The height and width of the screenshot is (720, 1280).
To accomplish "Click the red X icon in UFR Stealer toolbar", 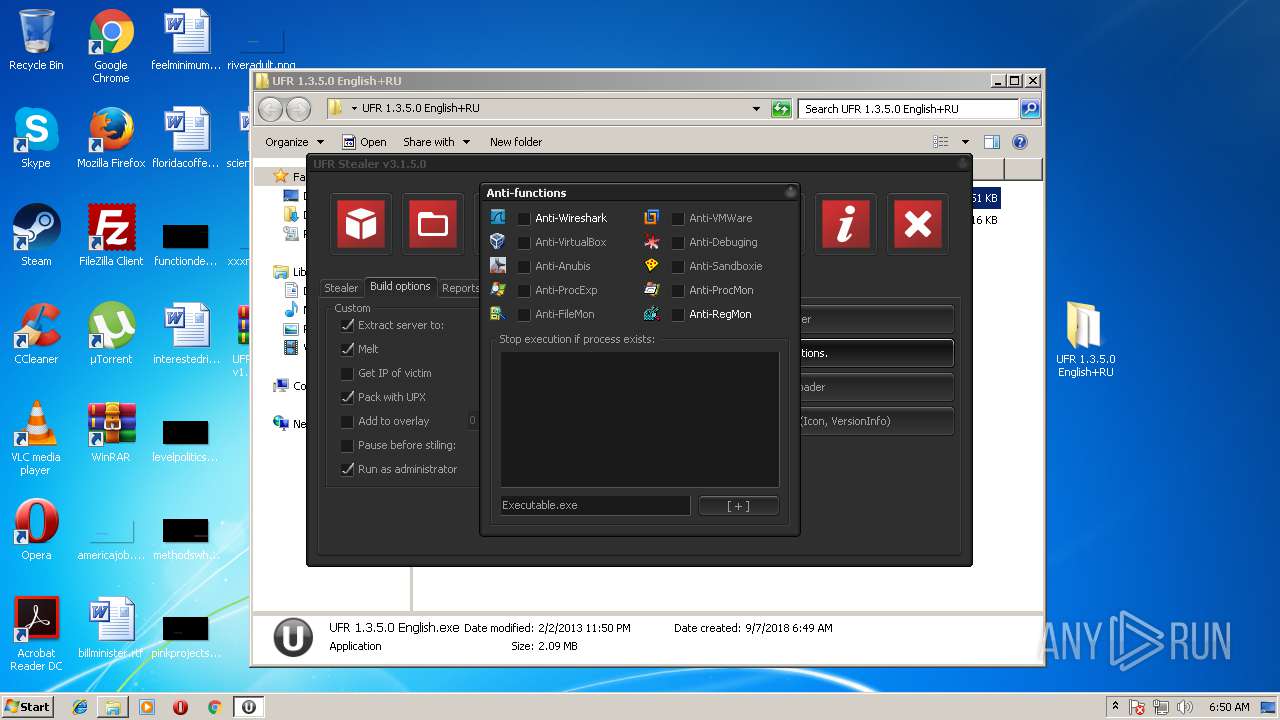I will click(x=917, y=224).
